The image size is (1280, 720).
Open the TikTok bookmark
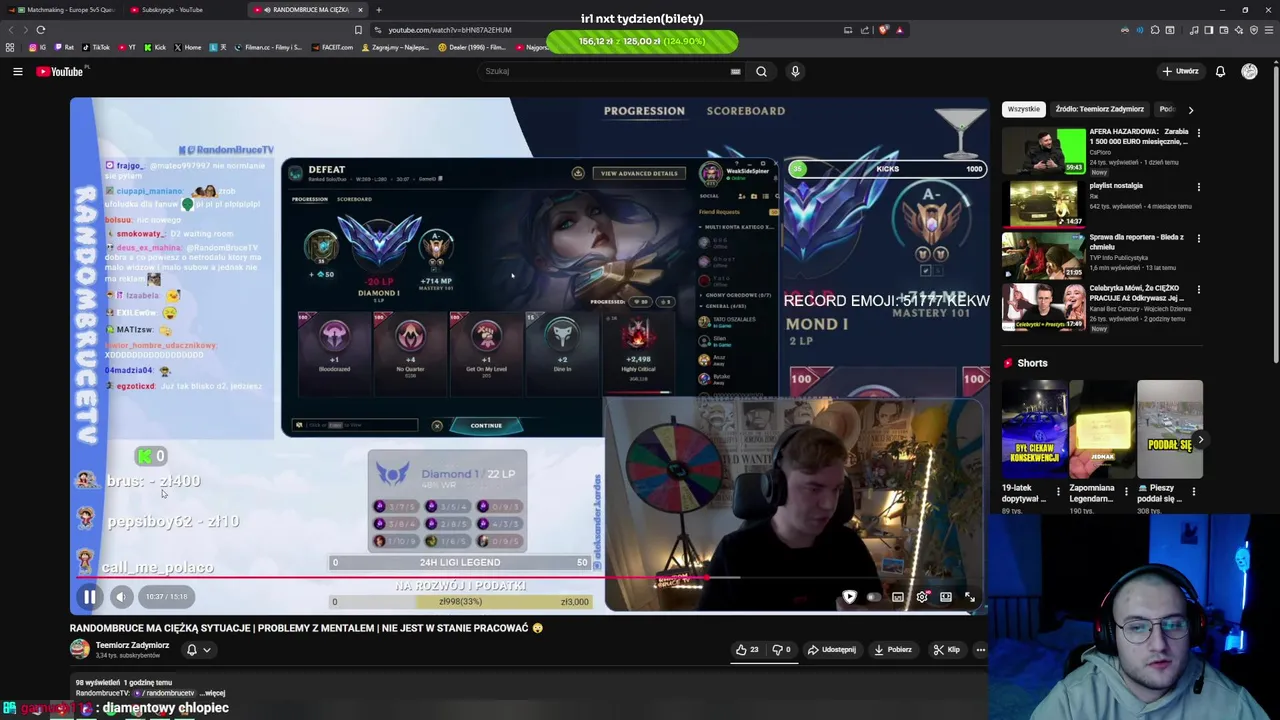(x=97, y=47)
